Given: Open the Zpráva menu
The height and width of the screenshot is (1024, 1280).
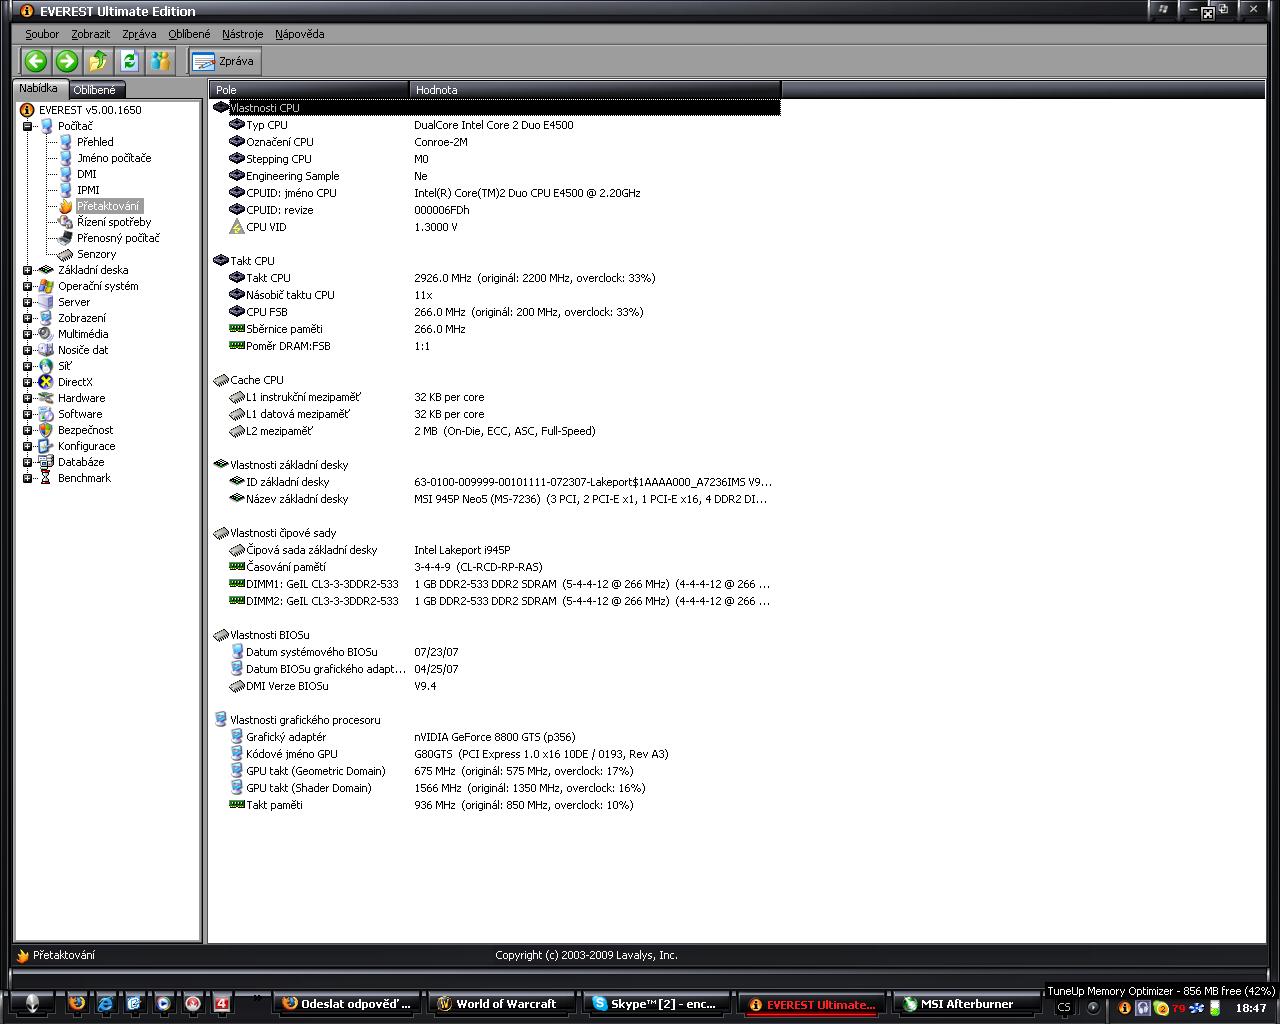Looking at the screenshot, I should pyautogui.click(x=139, y=34).
